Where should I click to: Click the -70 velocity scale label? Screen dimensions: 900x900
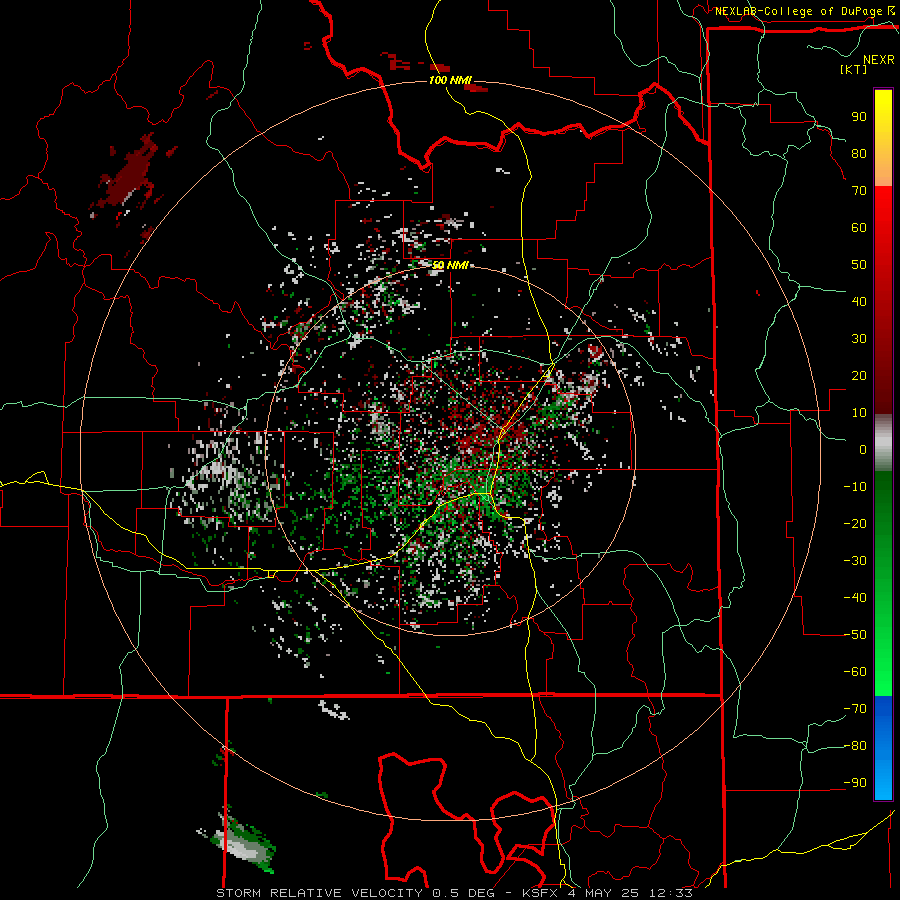pos(855,709)
